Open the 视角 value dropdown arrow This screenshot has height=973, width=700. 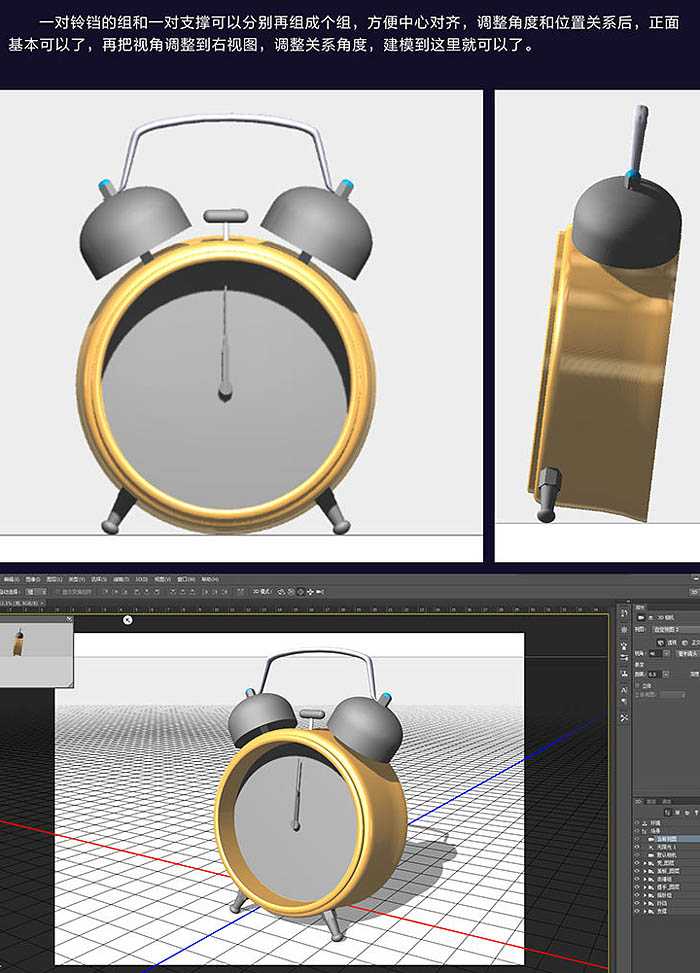click(x=667, y=653)
